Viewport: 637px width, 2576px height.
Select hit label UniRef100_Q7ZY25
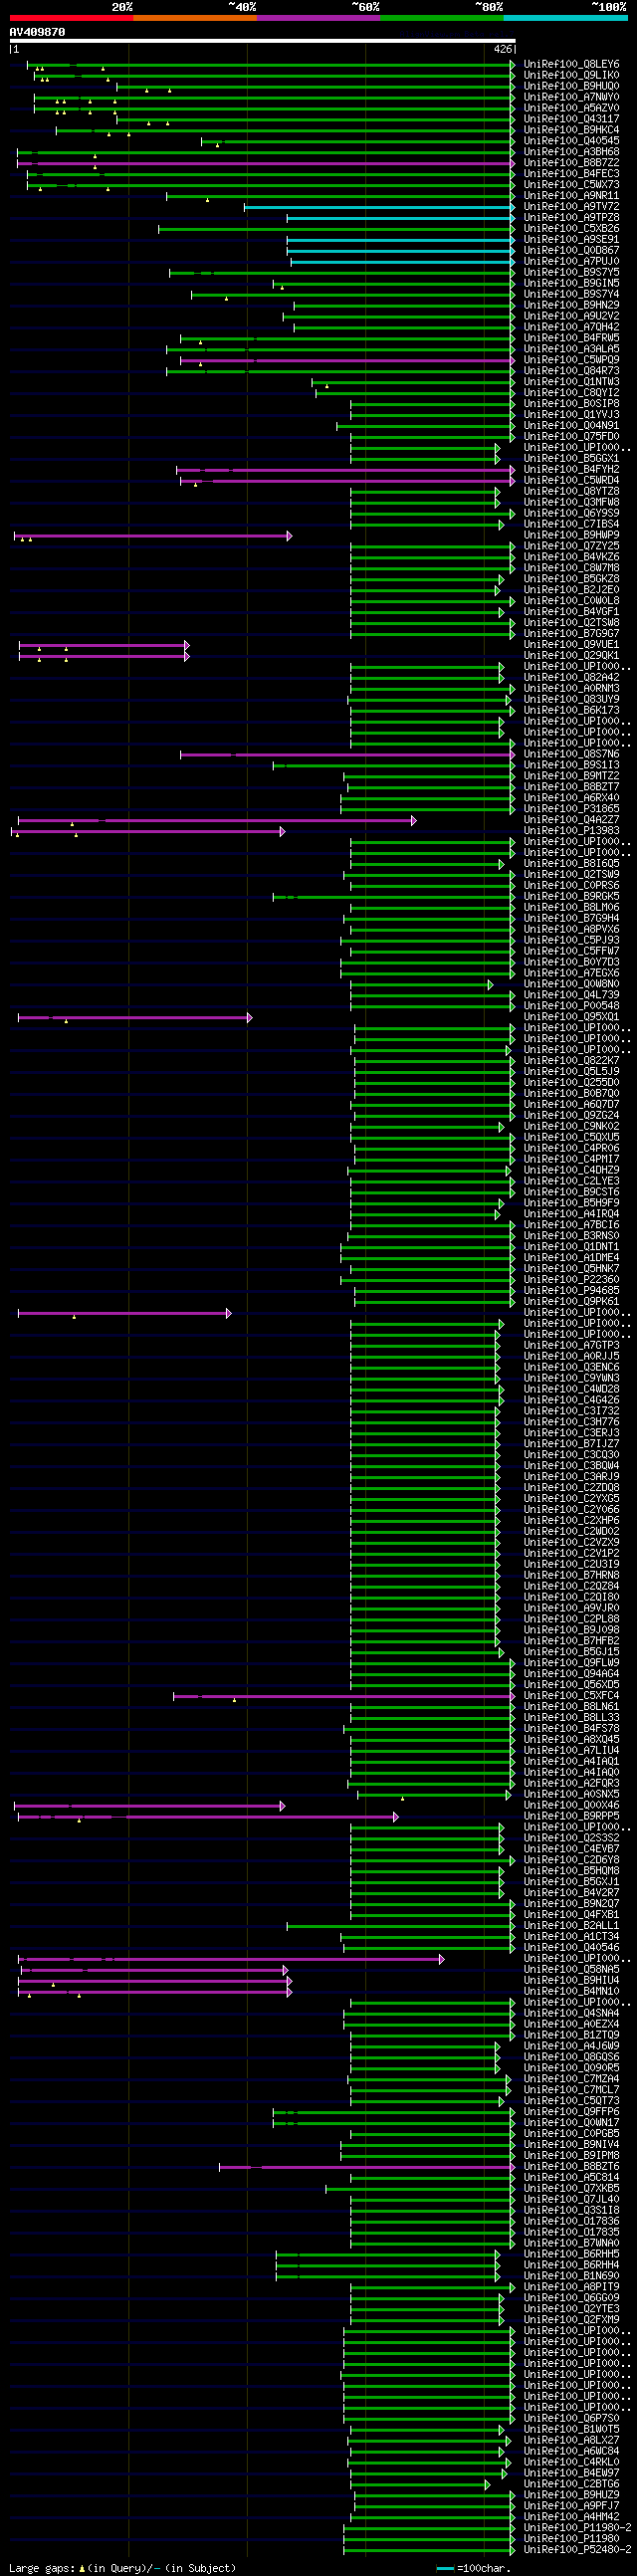tap(571, 547)
